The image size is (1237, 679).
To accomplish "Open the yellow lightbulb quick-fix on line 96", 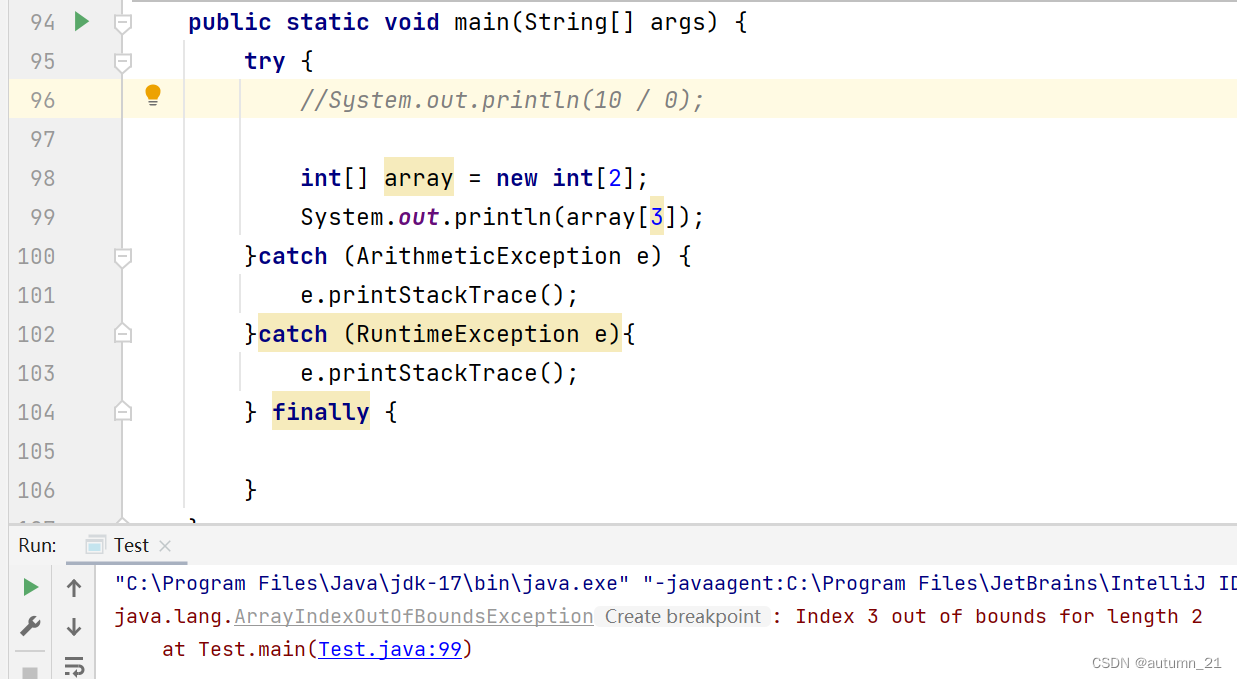I will [153, 95].
